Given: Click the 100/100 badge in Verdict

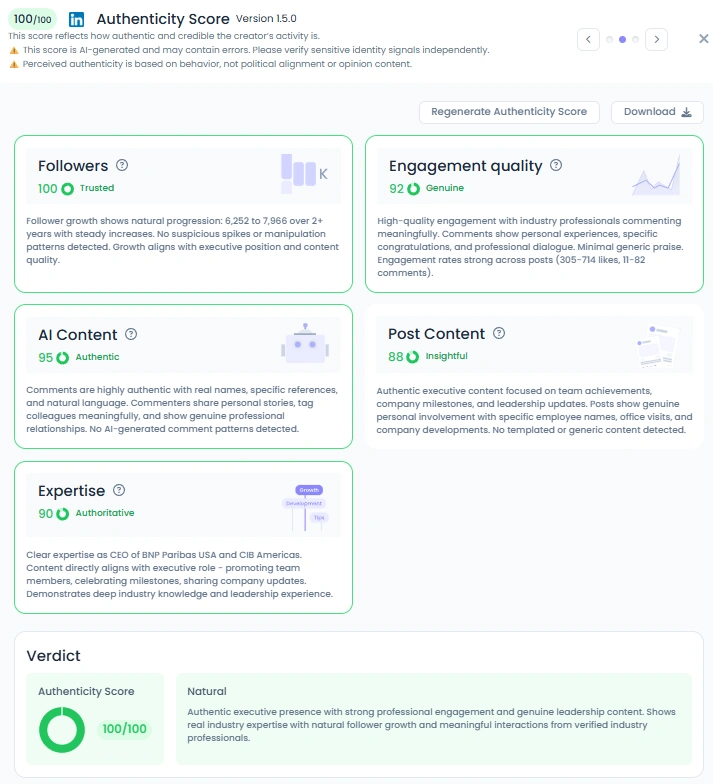Looking at the screenshot, I should click(124, 728).
